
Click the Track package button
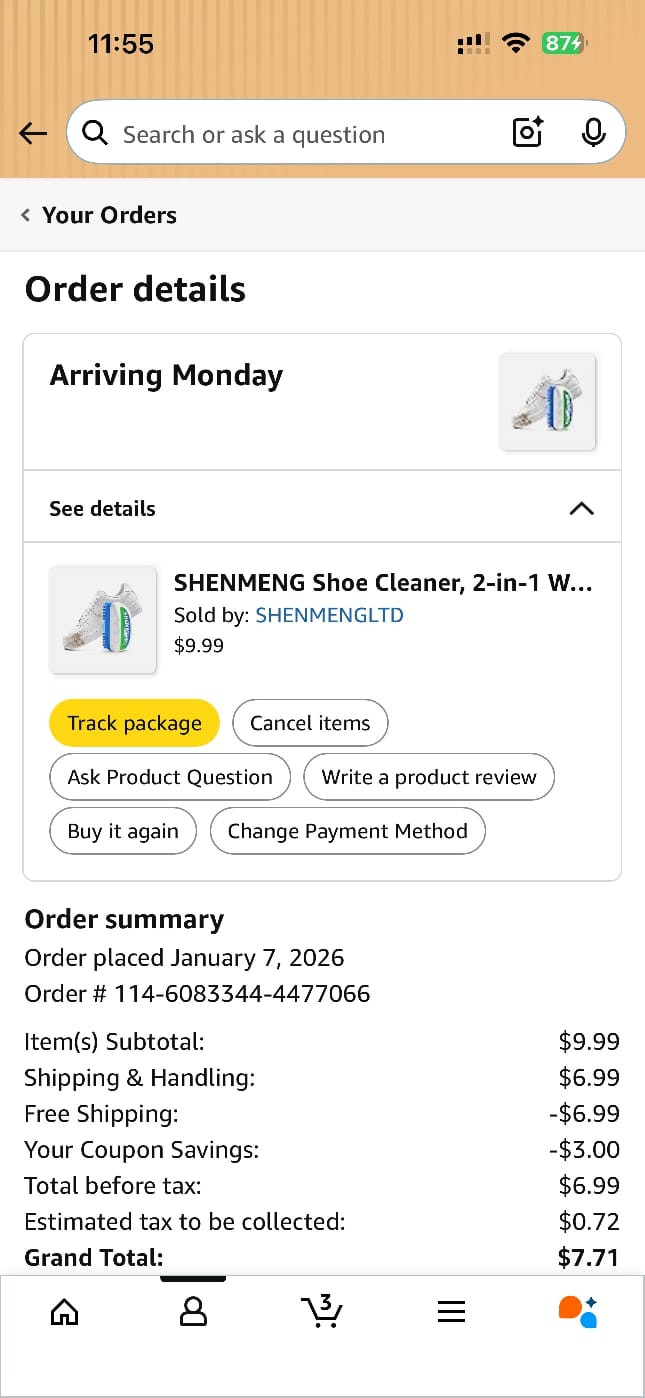pos(134,723)
